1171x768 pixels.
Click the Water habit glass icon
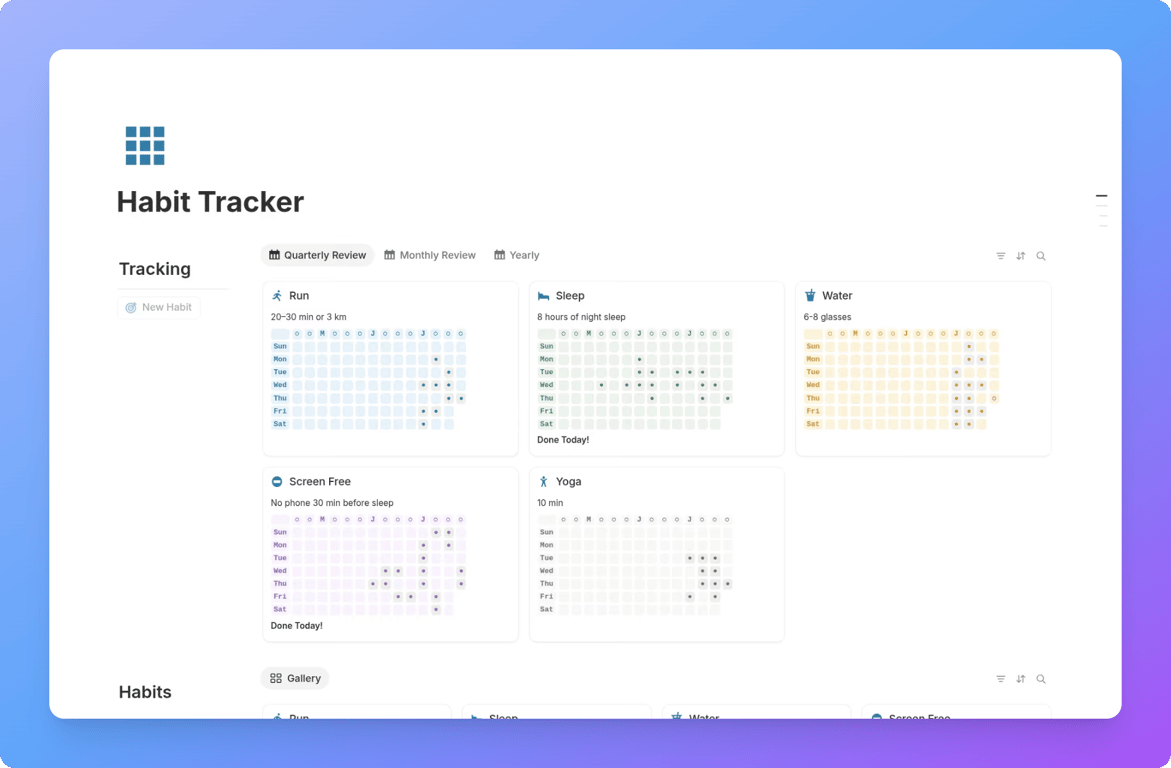click(x=811, y=295)
